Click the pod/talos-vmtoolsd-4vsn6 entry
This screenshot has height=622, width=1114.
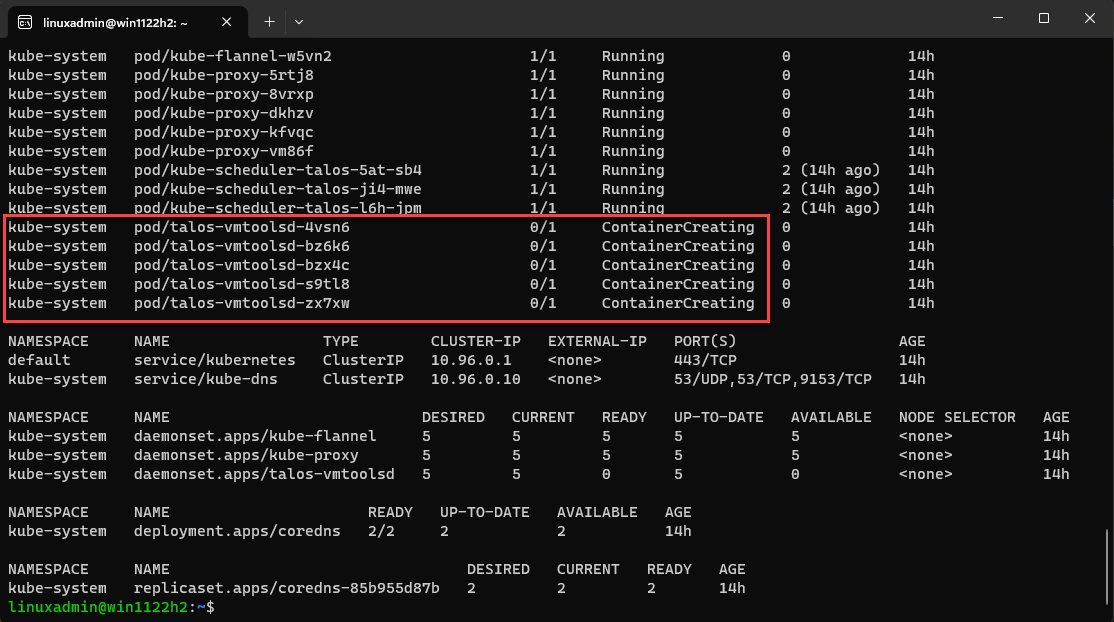click(241, 227)
